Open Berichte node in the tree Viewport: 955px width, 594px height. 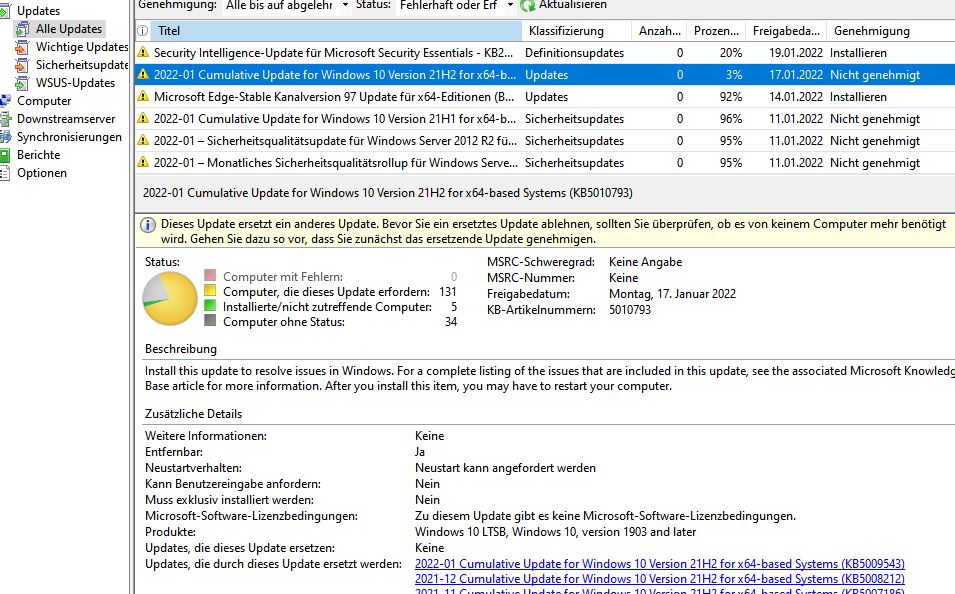pos(38,155)
